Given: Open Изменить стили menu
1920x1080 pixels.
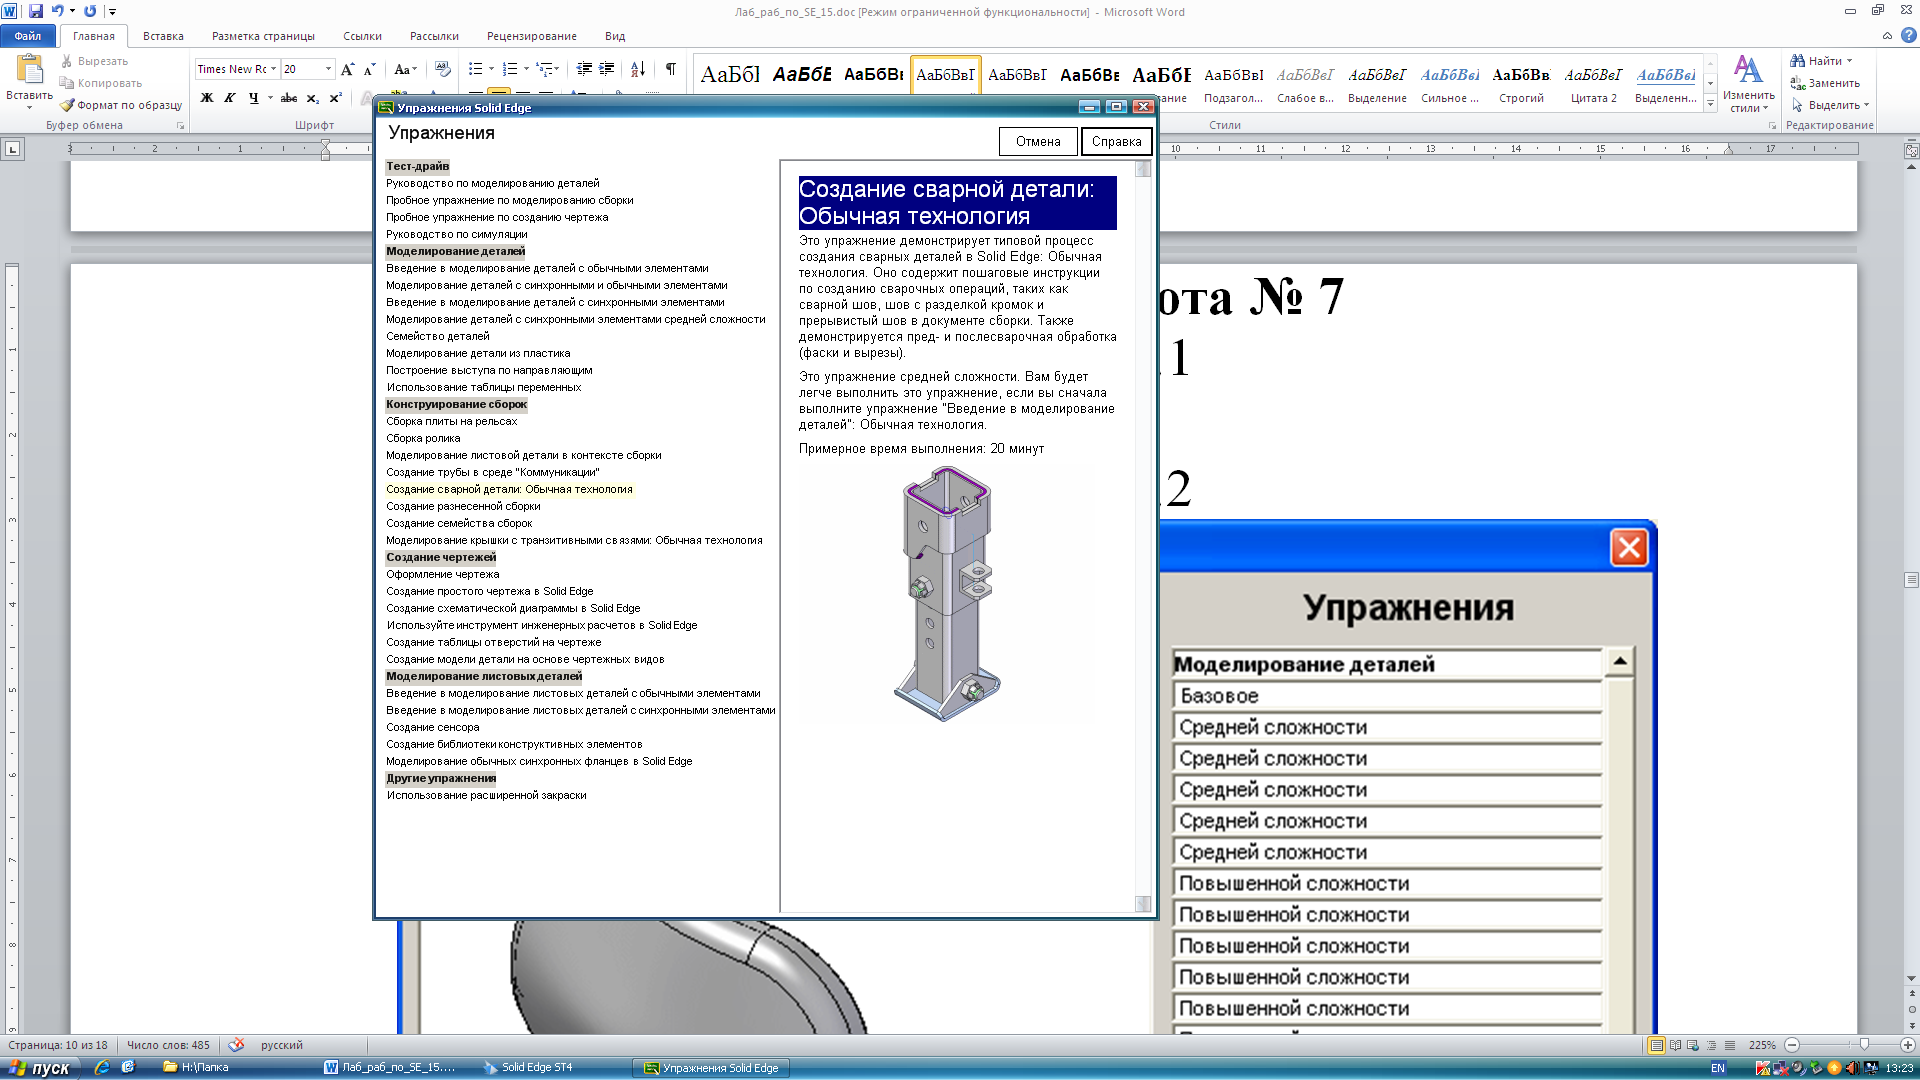Looking at the screenshot, I should click(1748, 84).
